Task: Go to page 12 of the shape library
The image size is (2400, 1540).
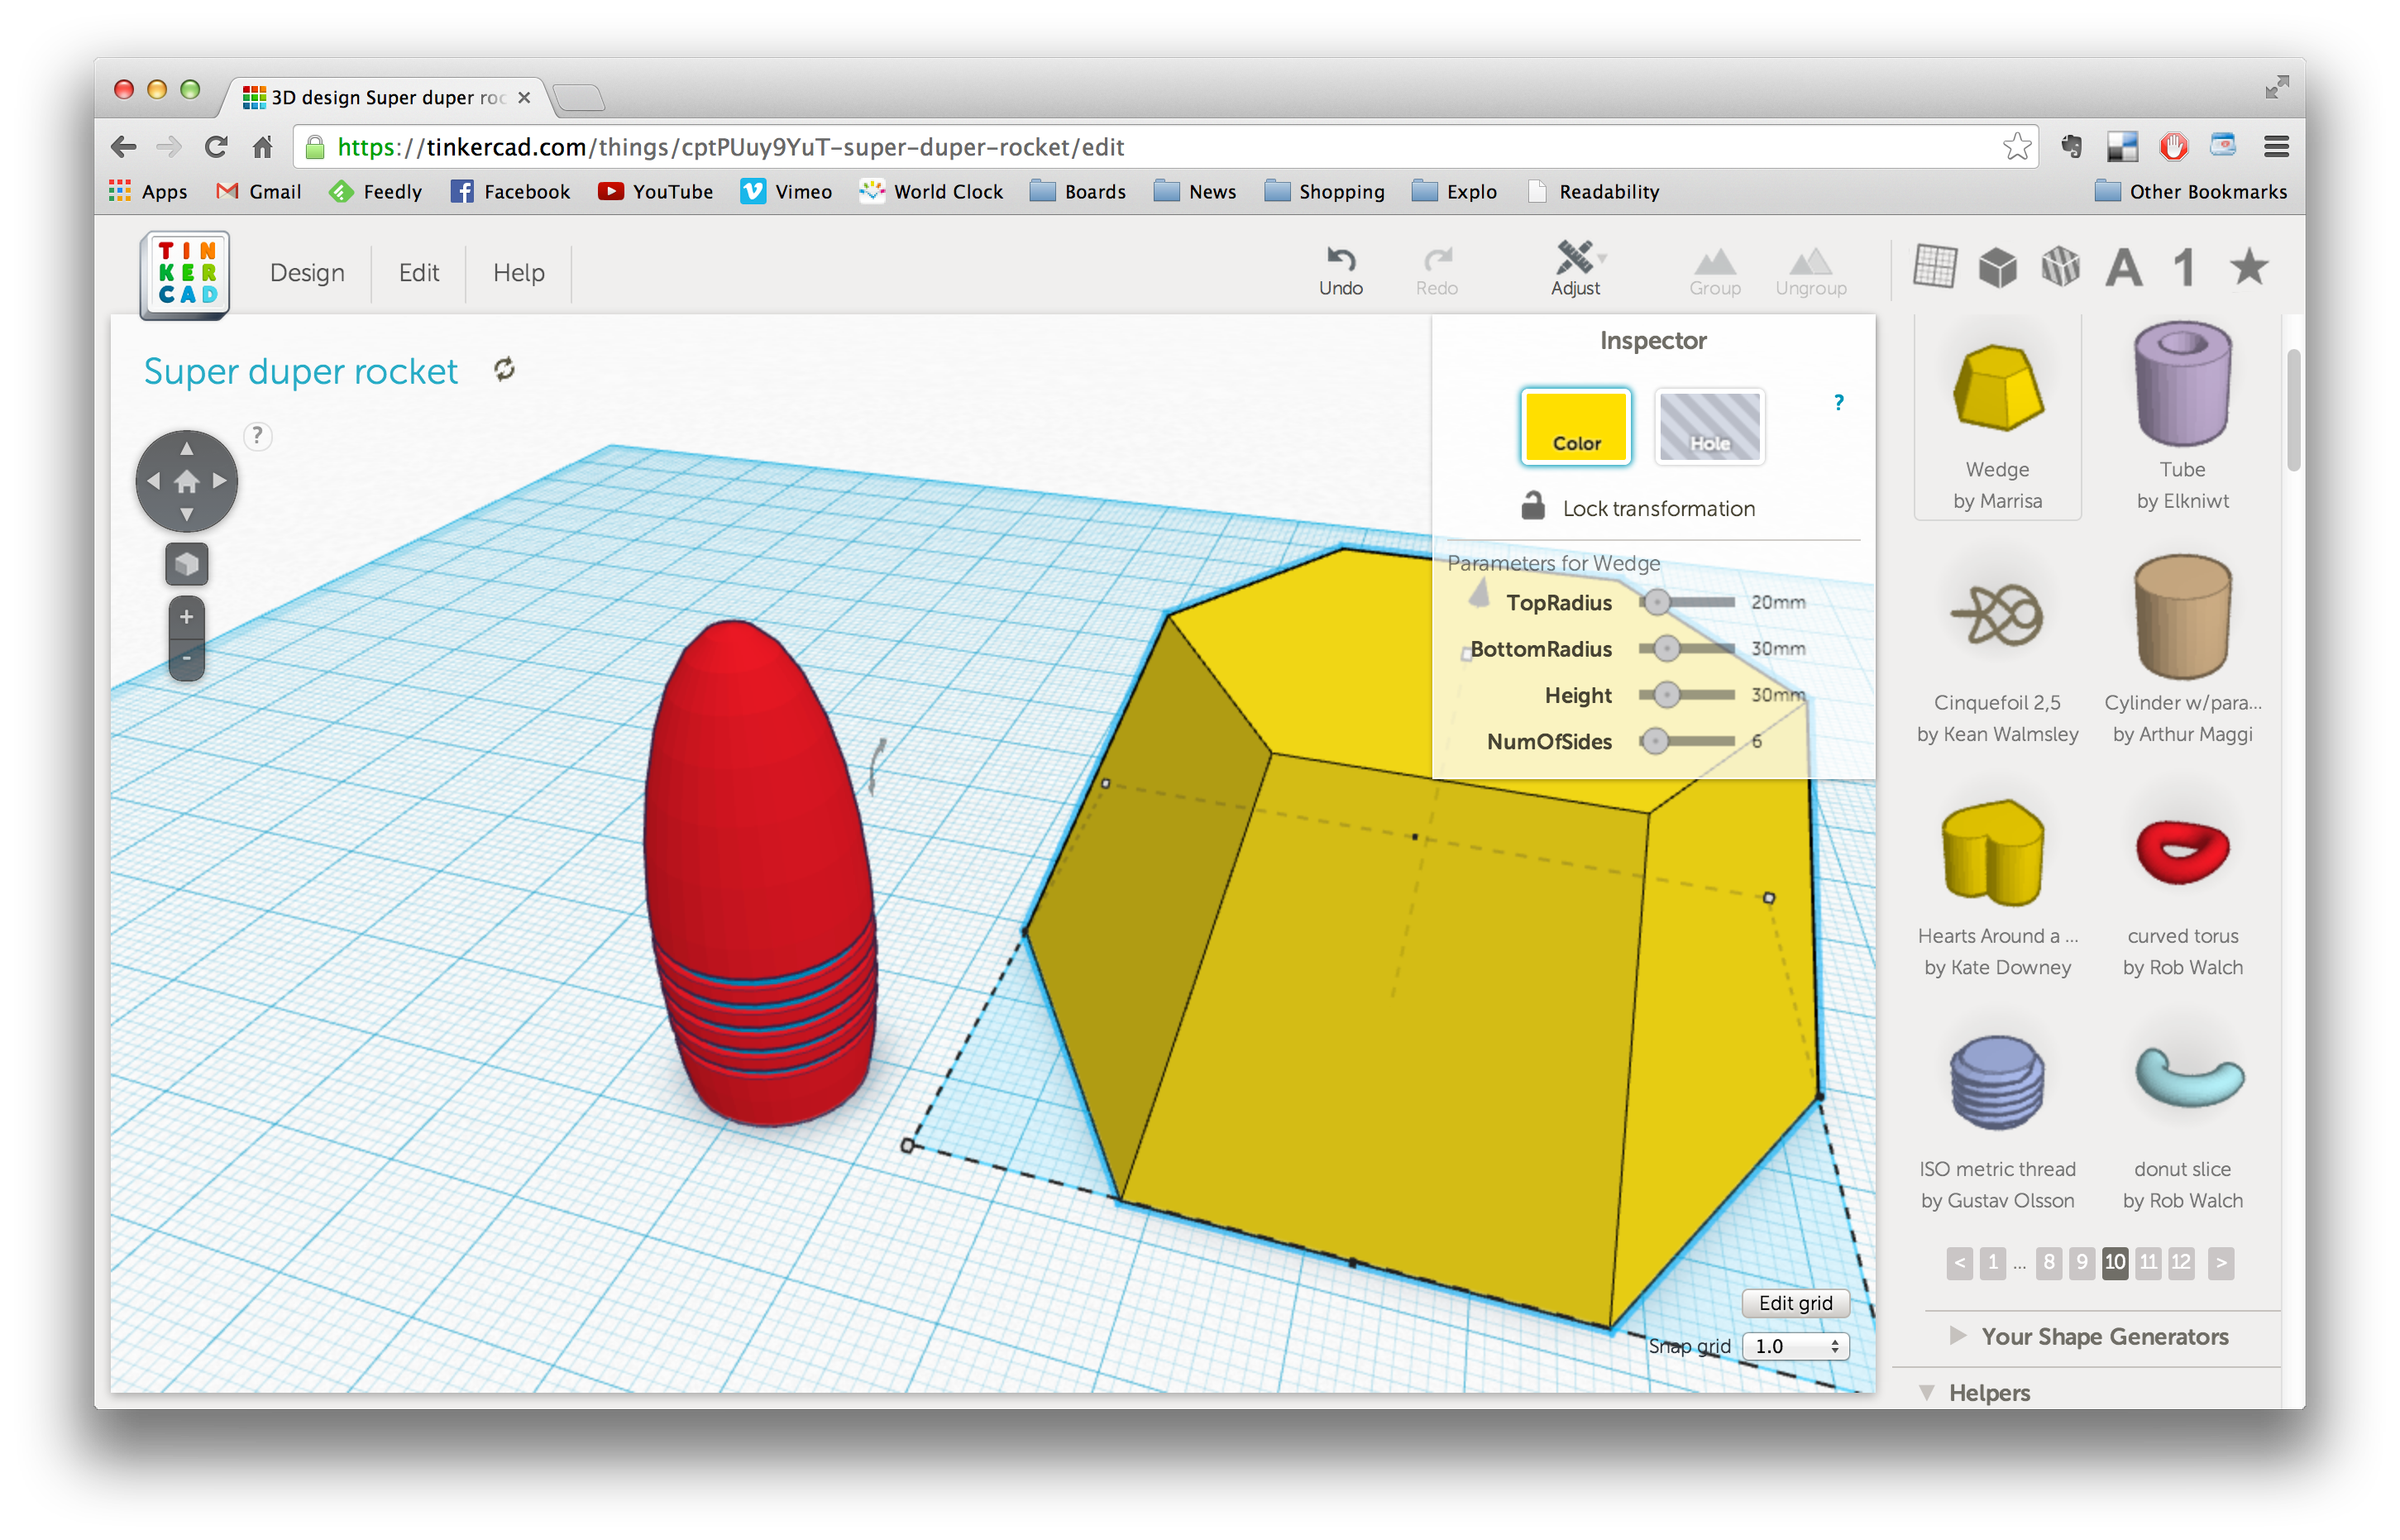Action: click(x=2181, y=1262)
